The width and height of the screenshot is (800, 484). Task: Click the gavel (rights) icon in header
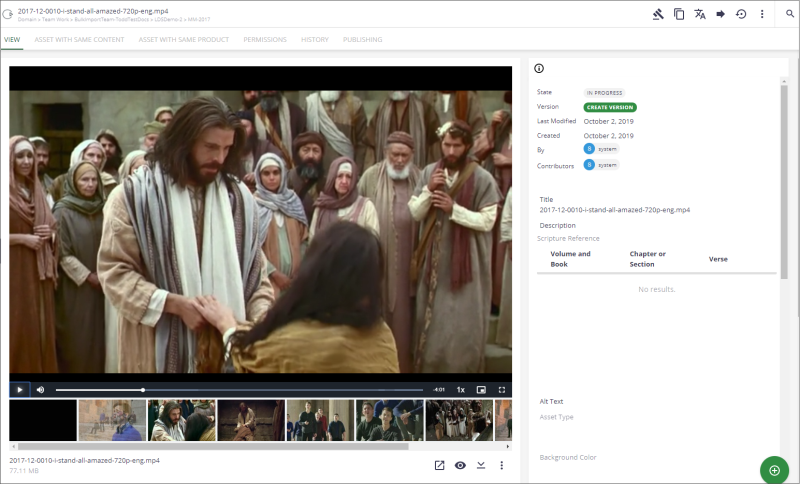[x=658, y=14]
